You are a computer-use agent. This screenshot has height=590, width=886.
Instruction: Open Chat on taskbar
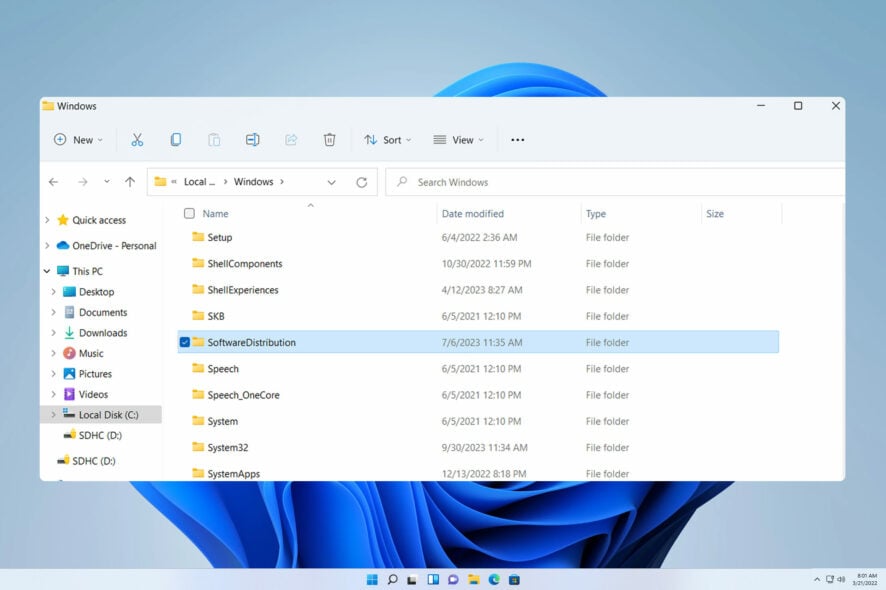click(453, 579)
